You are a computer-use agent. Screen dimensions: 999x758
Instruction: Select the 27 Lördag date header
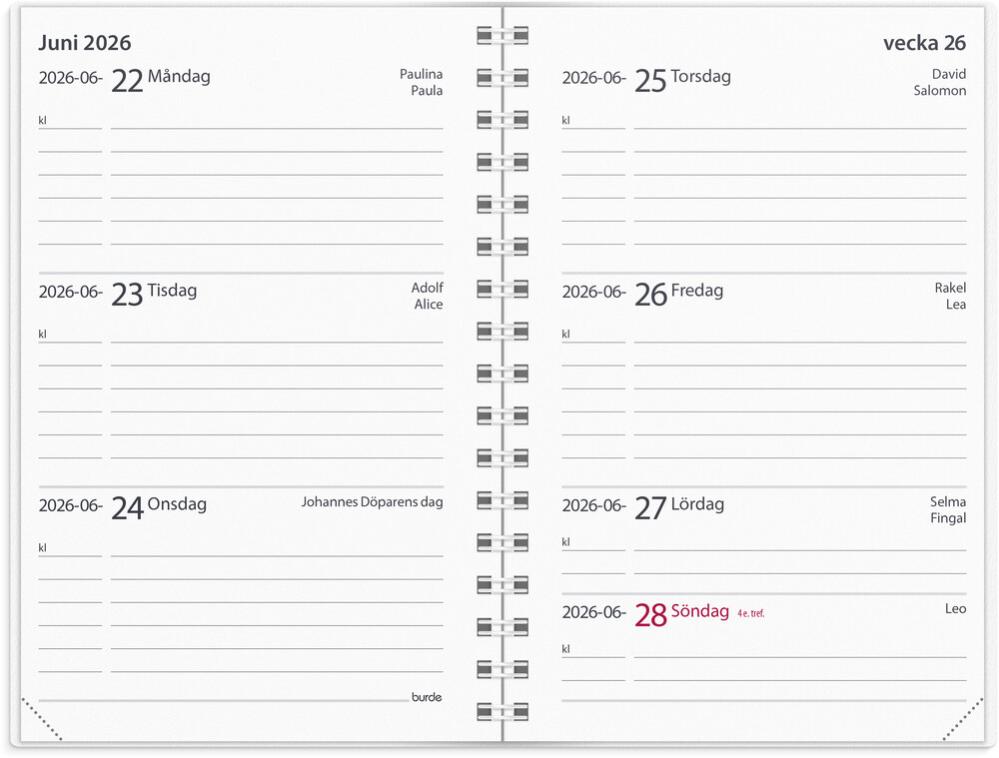[679, 506]
